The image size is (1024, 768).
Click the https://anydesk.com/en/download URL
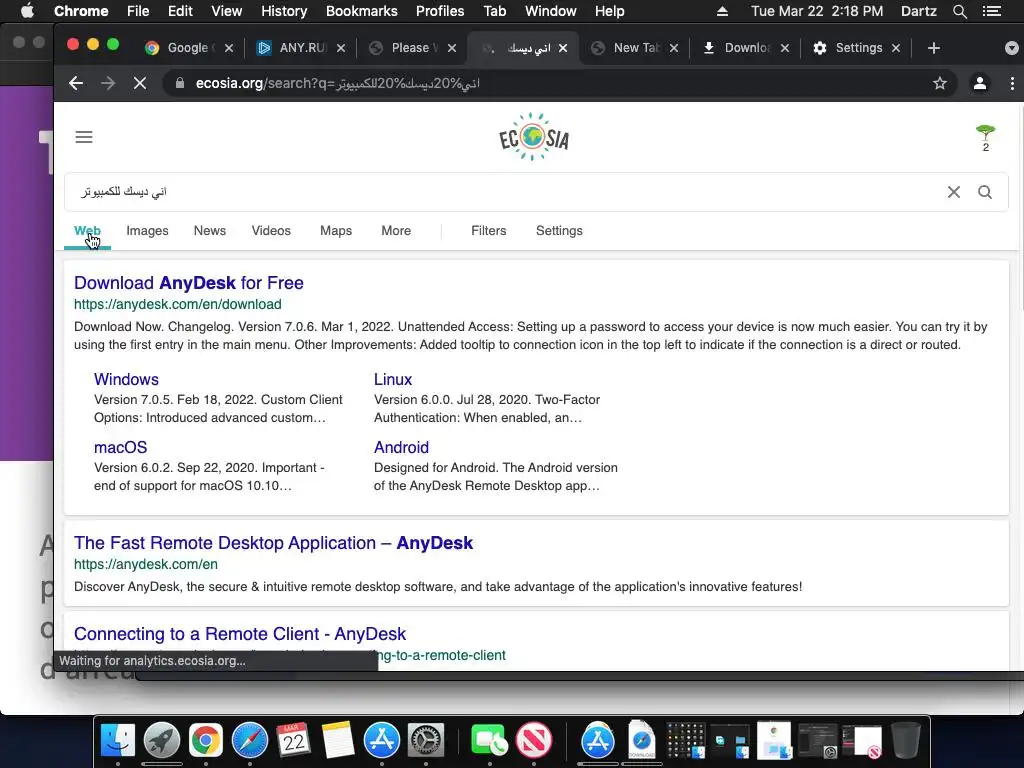178,304
